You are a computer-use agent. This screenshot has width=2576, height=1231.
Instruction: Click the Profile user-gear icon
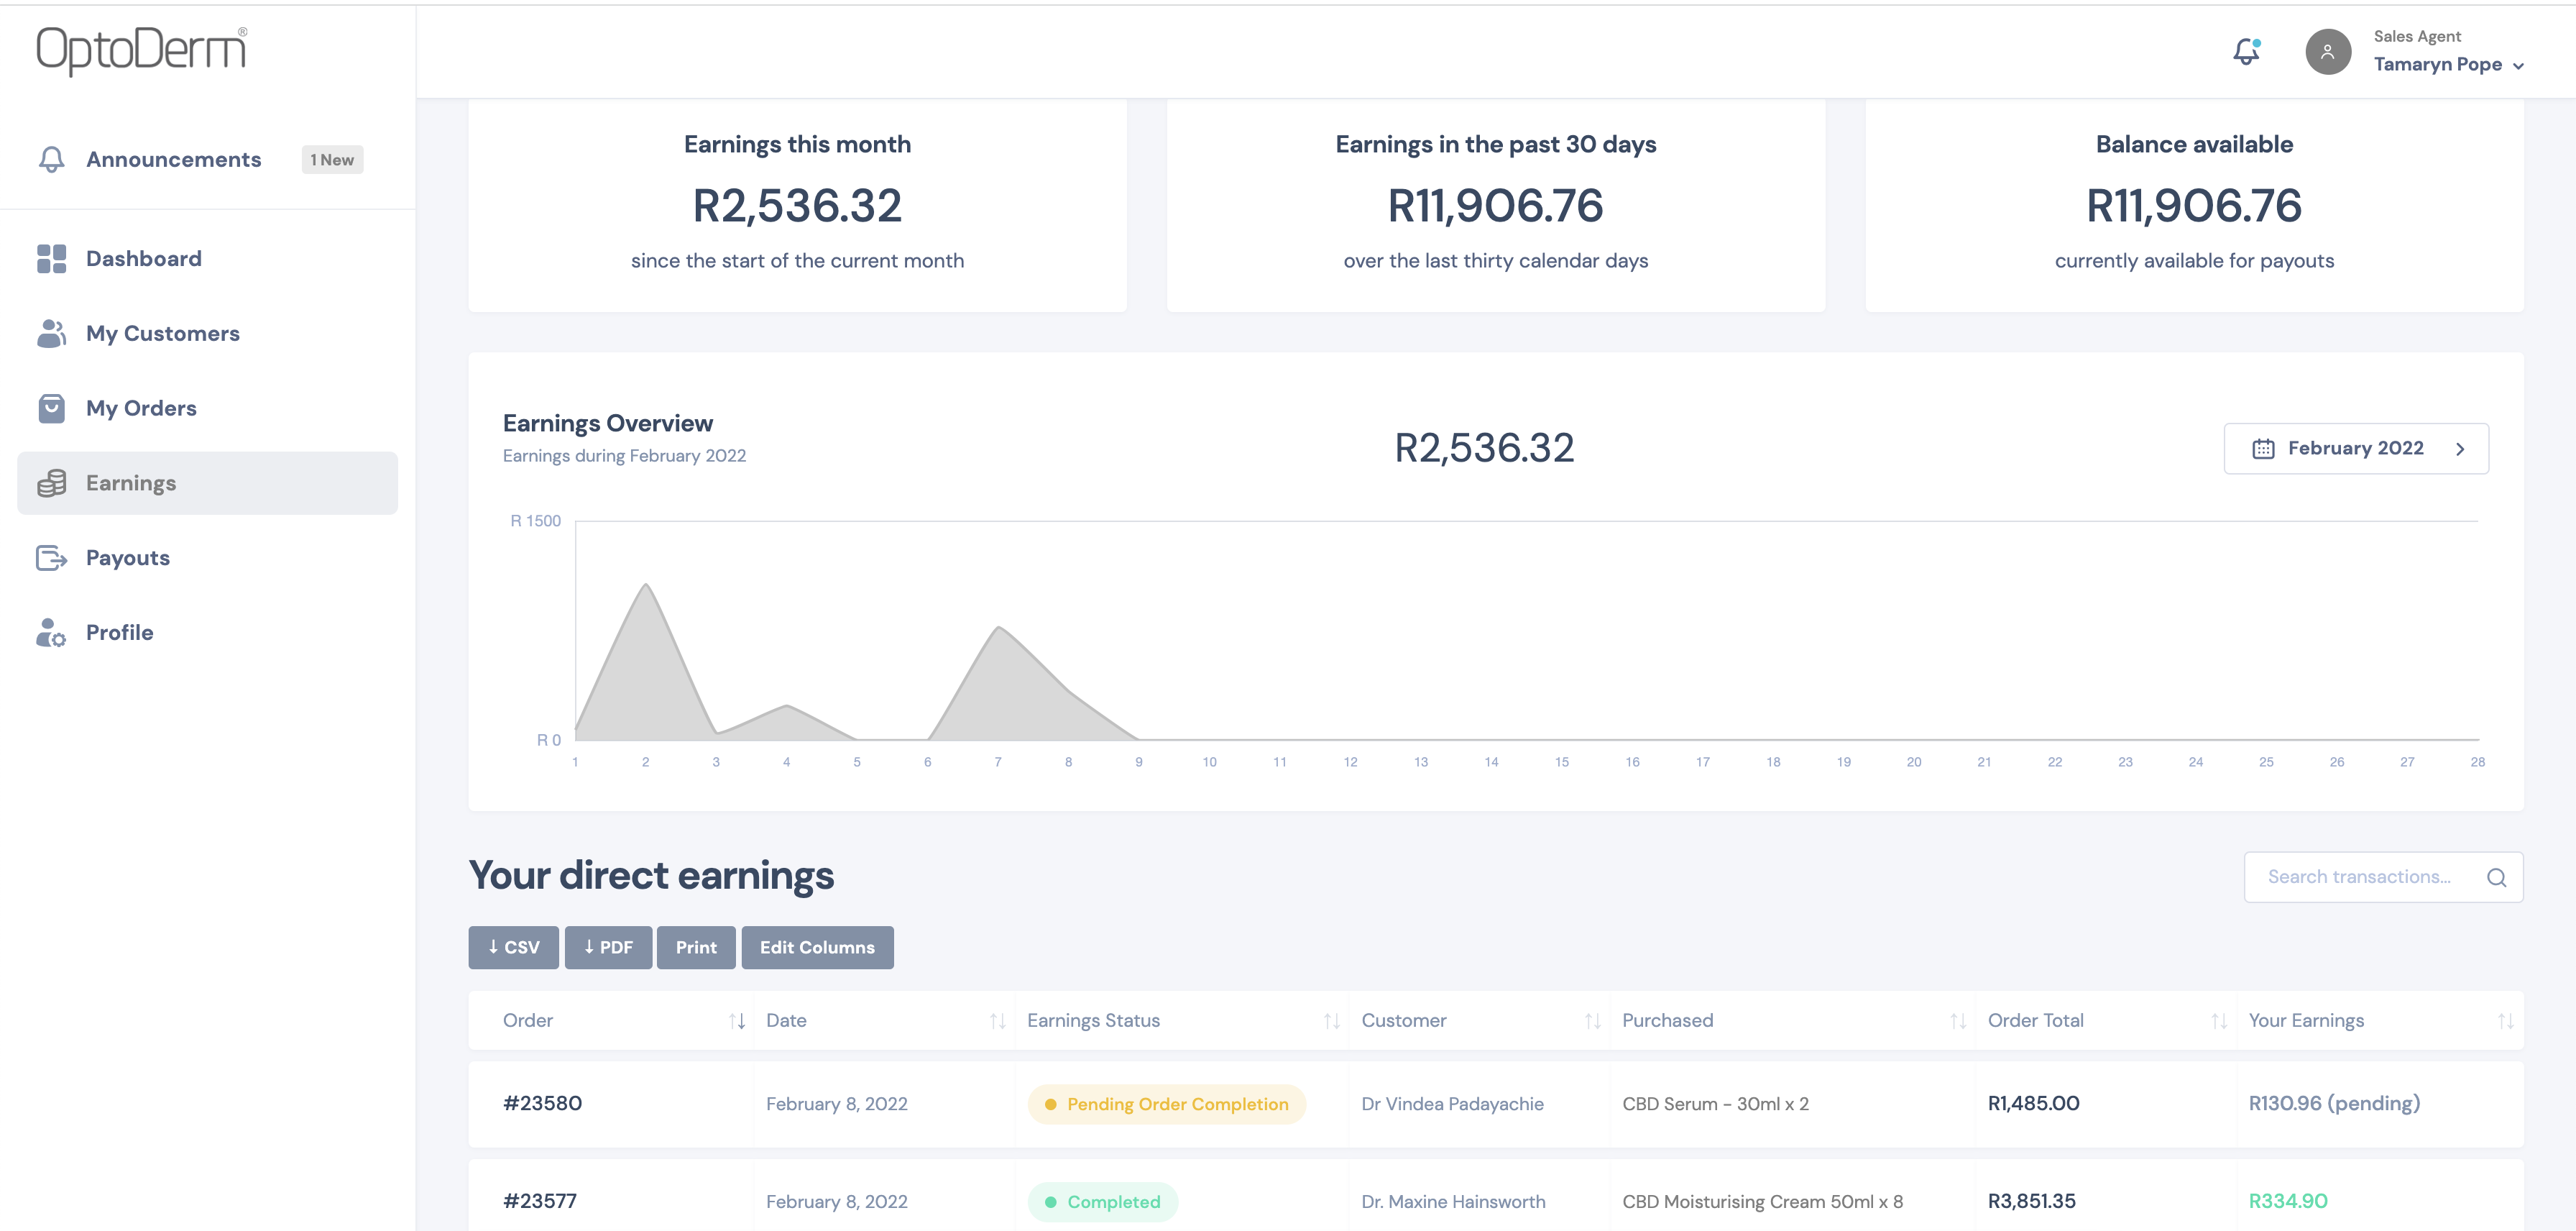52,633
